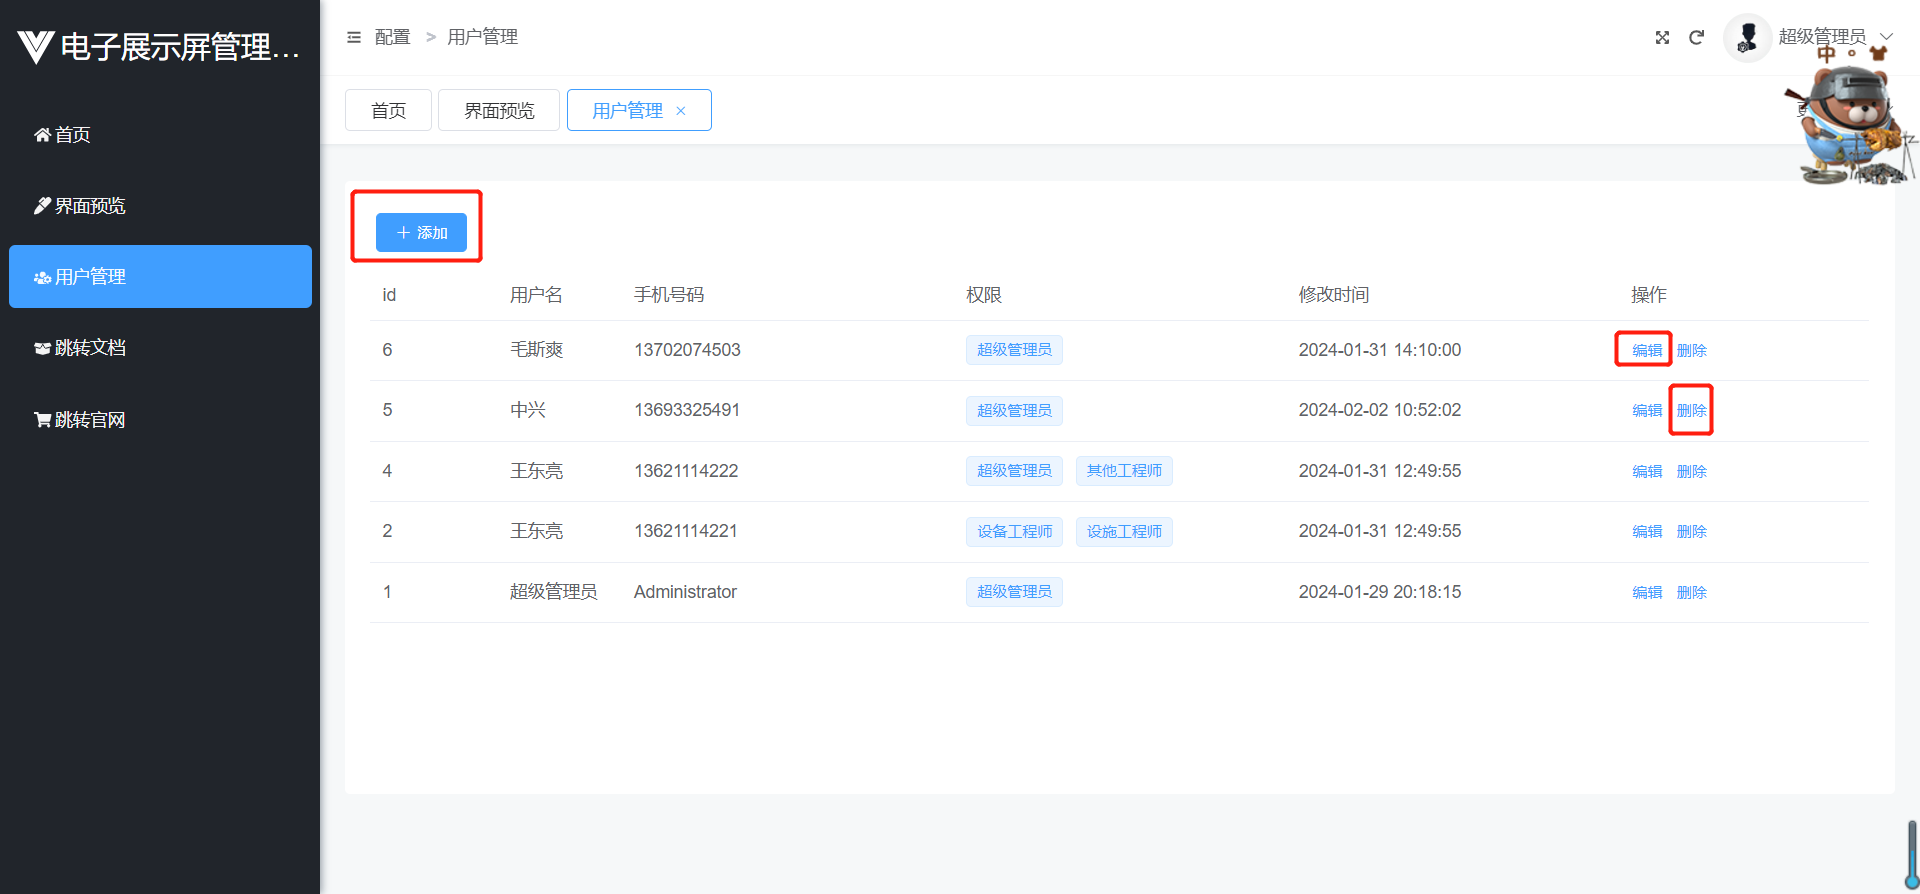The image size is (1920, 894).
Task: Delete the Administrator row with id 1
Action: click(1691, 592)
